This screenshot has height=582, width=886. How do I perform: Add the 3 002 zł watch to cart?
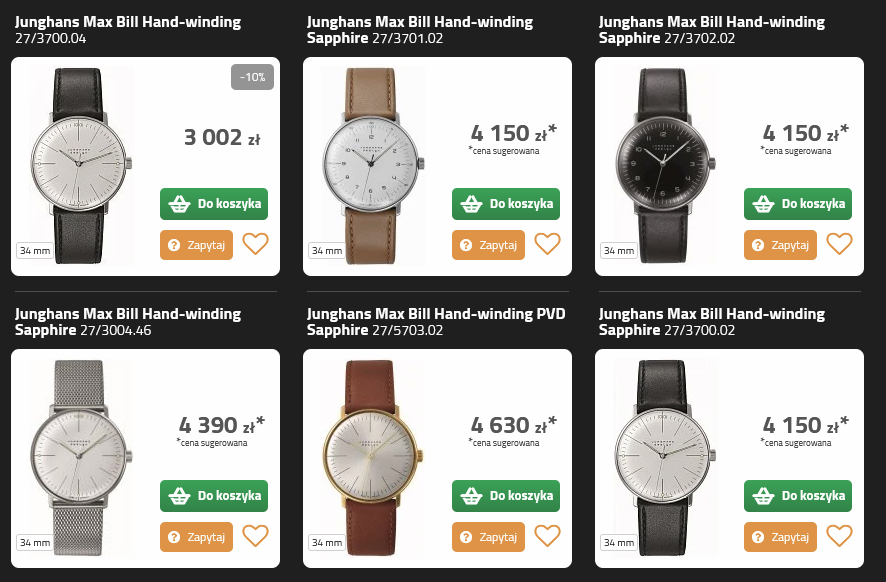click(x=214, y=204)
